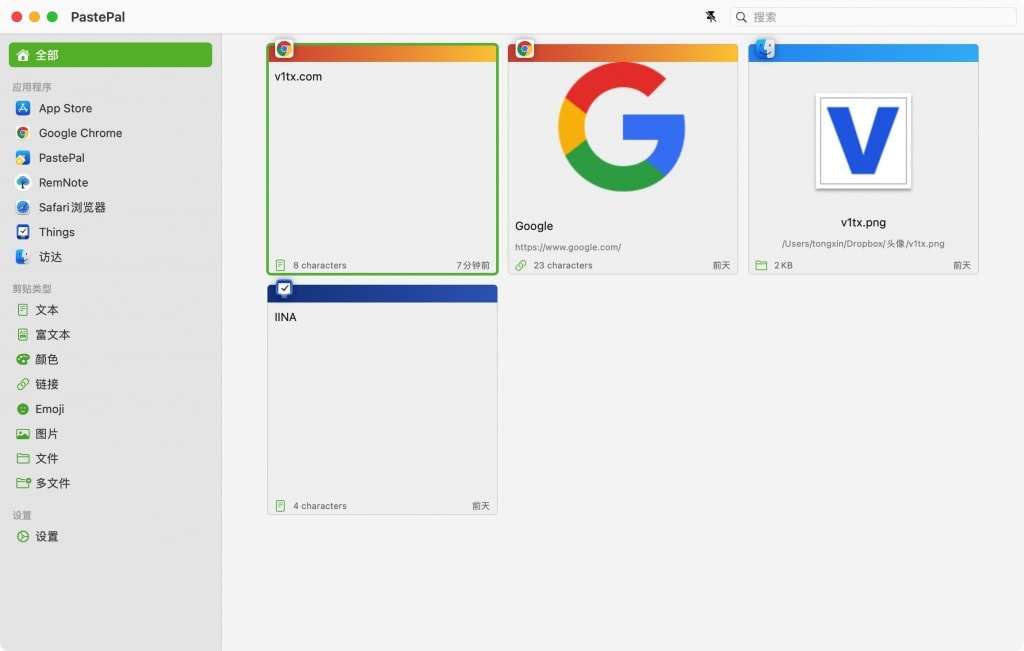Click the pin window icon
The image size is (1024, 651).
click(x=711, y=17)
